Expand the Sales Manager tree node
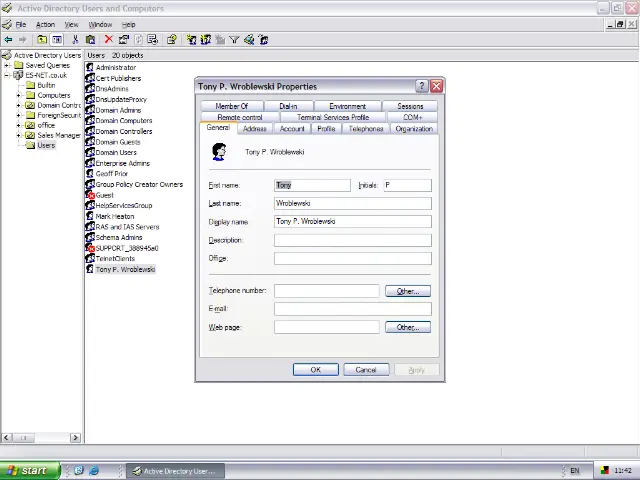This screenshot has height=480, width=640. click(18, 135)
